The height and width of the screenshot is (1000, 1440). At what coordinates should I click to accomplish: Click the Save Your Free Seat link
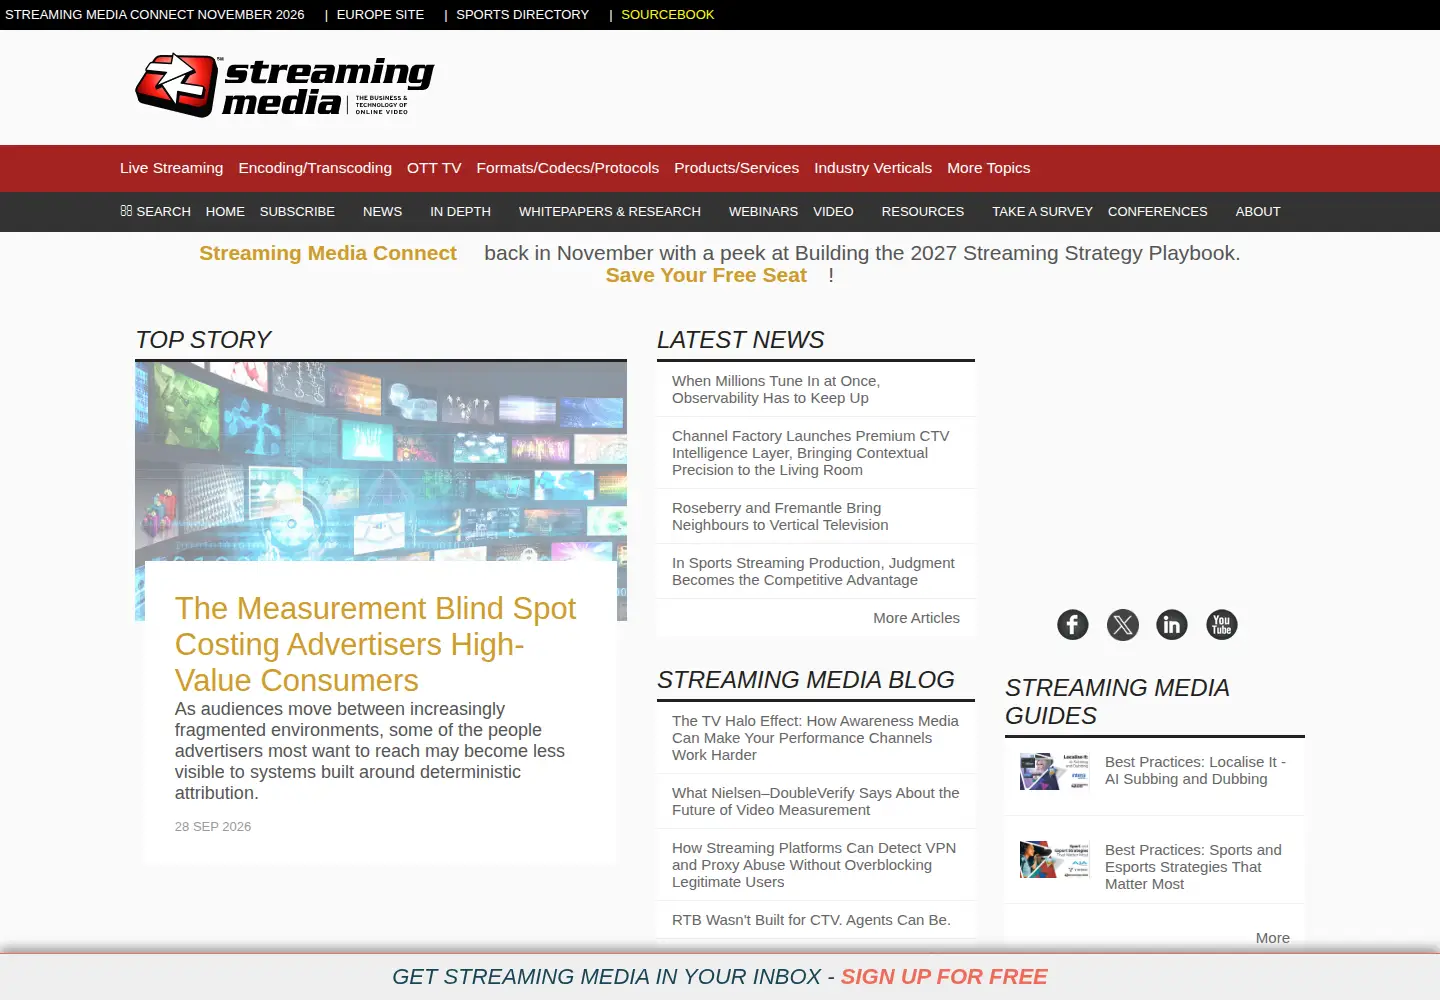pyautogui.click(x=706, y=276)
